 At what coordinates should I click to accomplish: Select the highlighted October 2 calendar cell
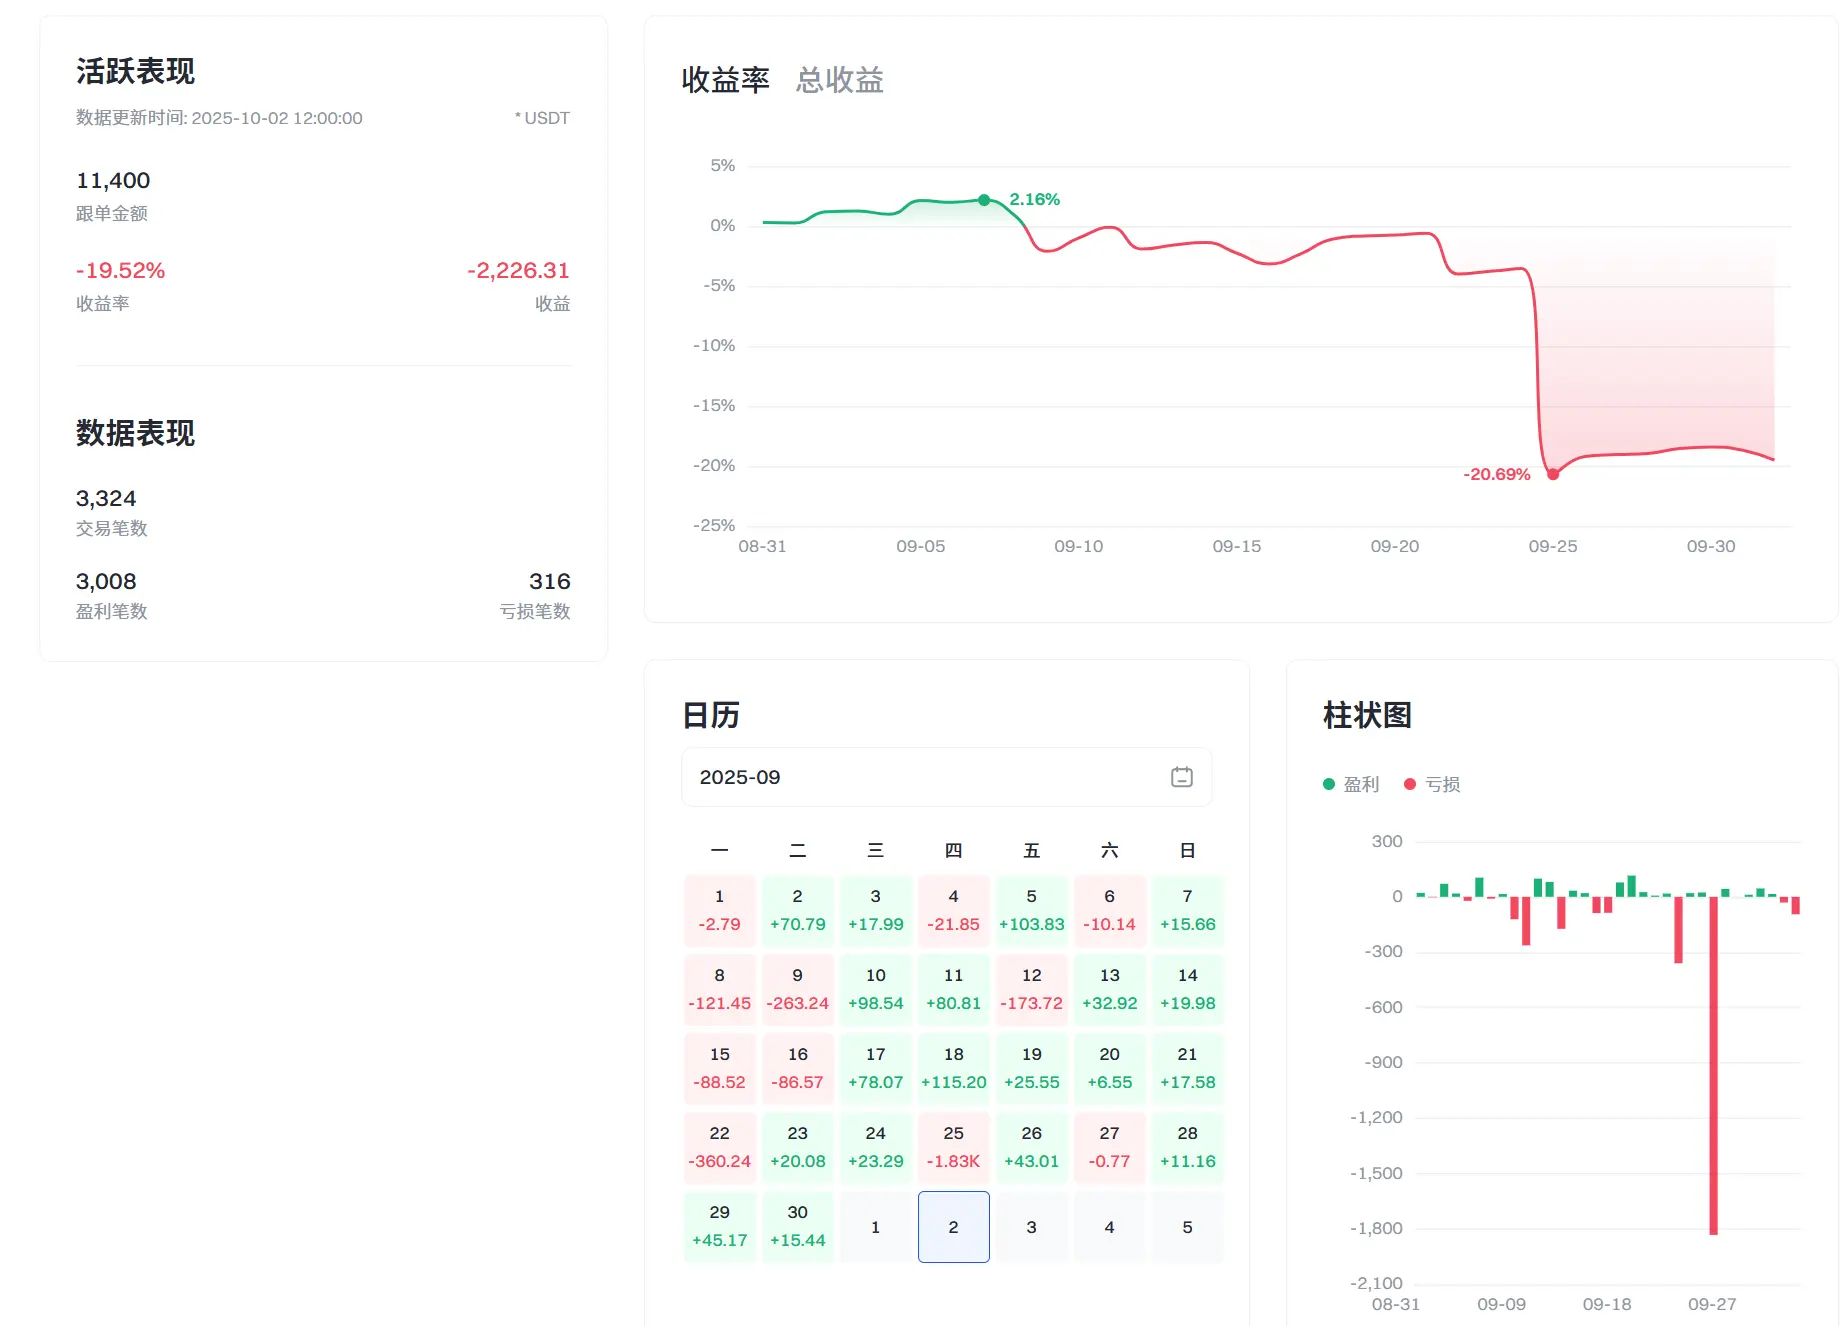pyautogui.click(x=954, y=1227)
